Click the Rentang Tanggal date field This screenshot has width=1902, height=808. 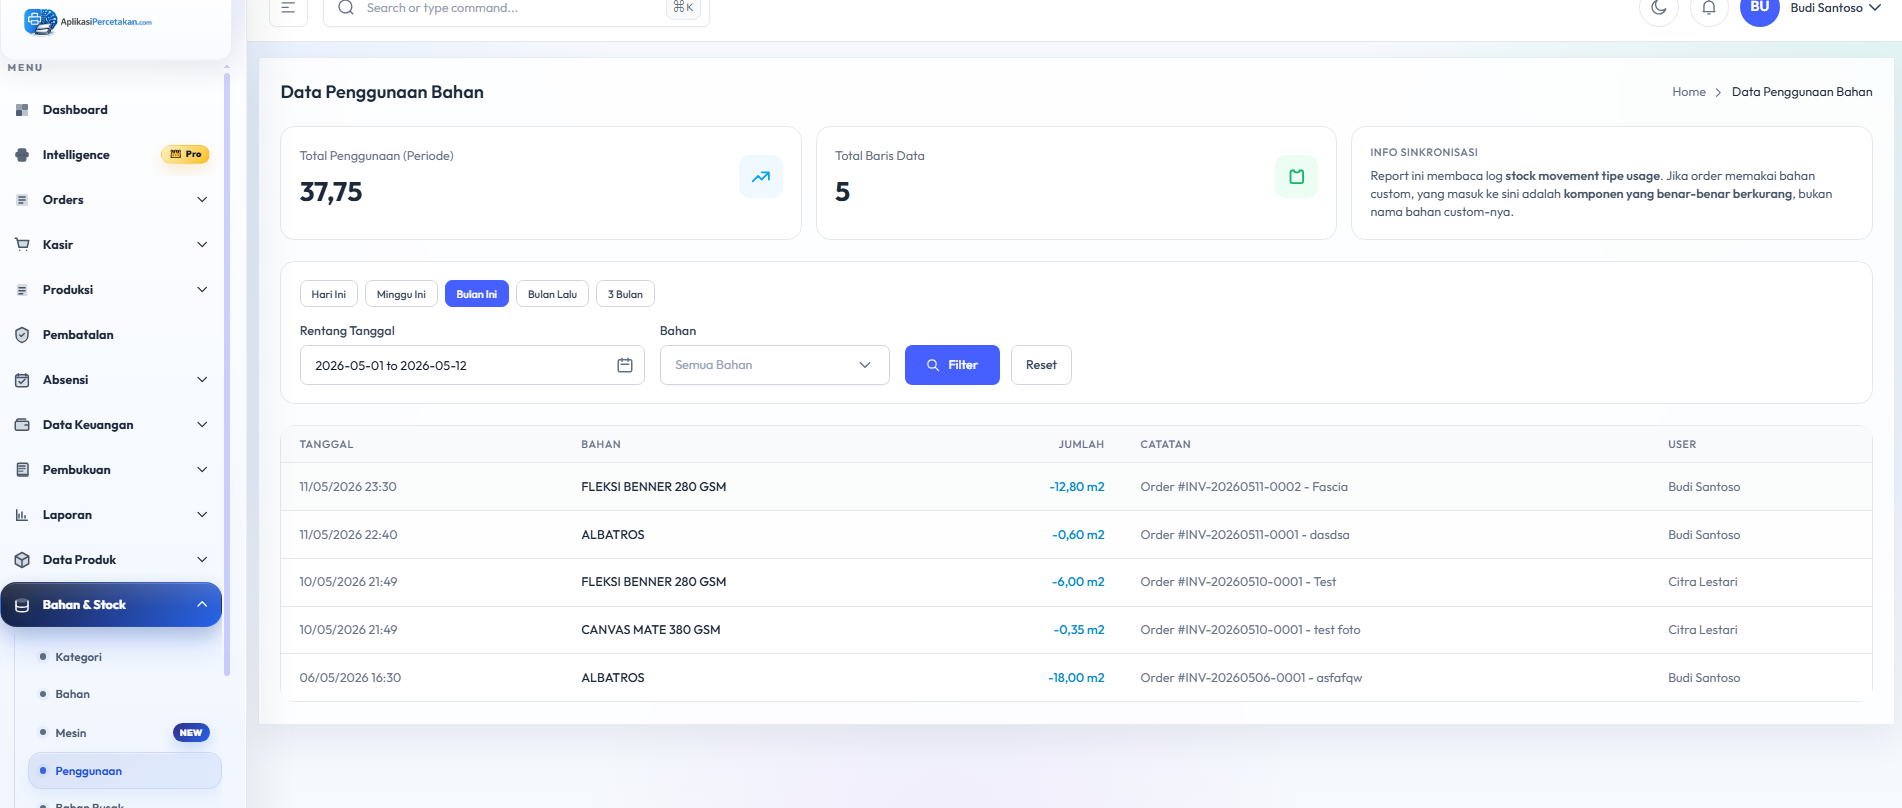tap(472, 365)
